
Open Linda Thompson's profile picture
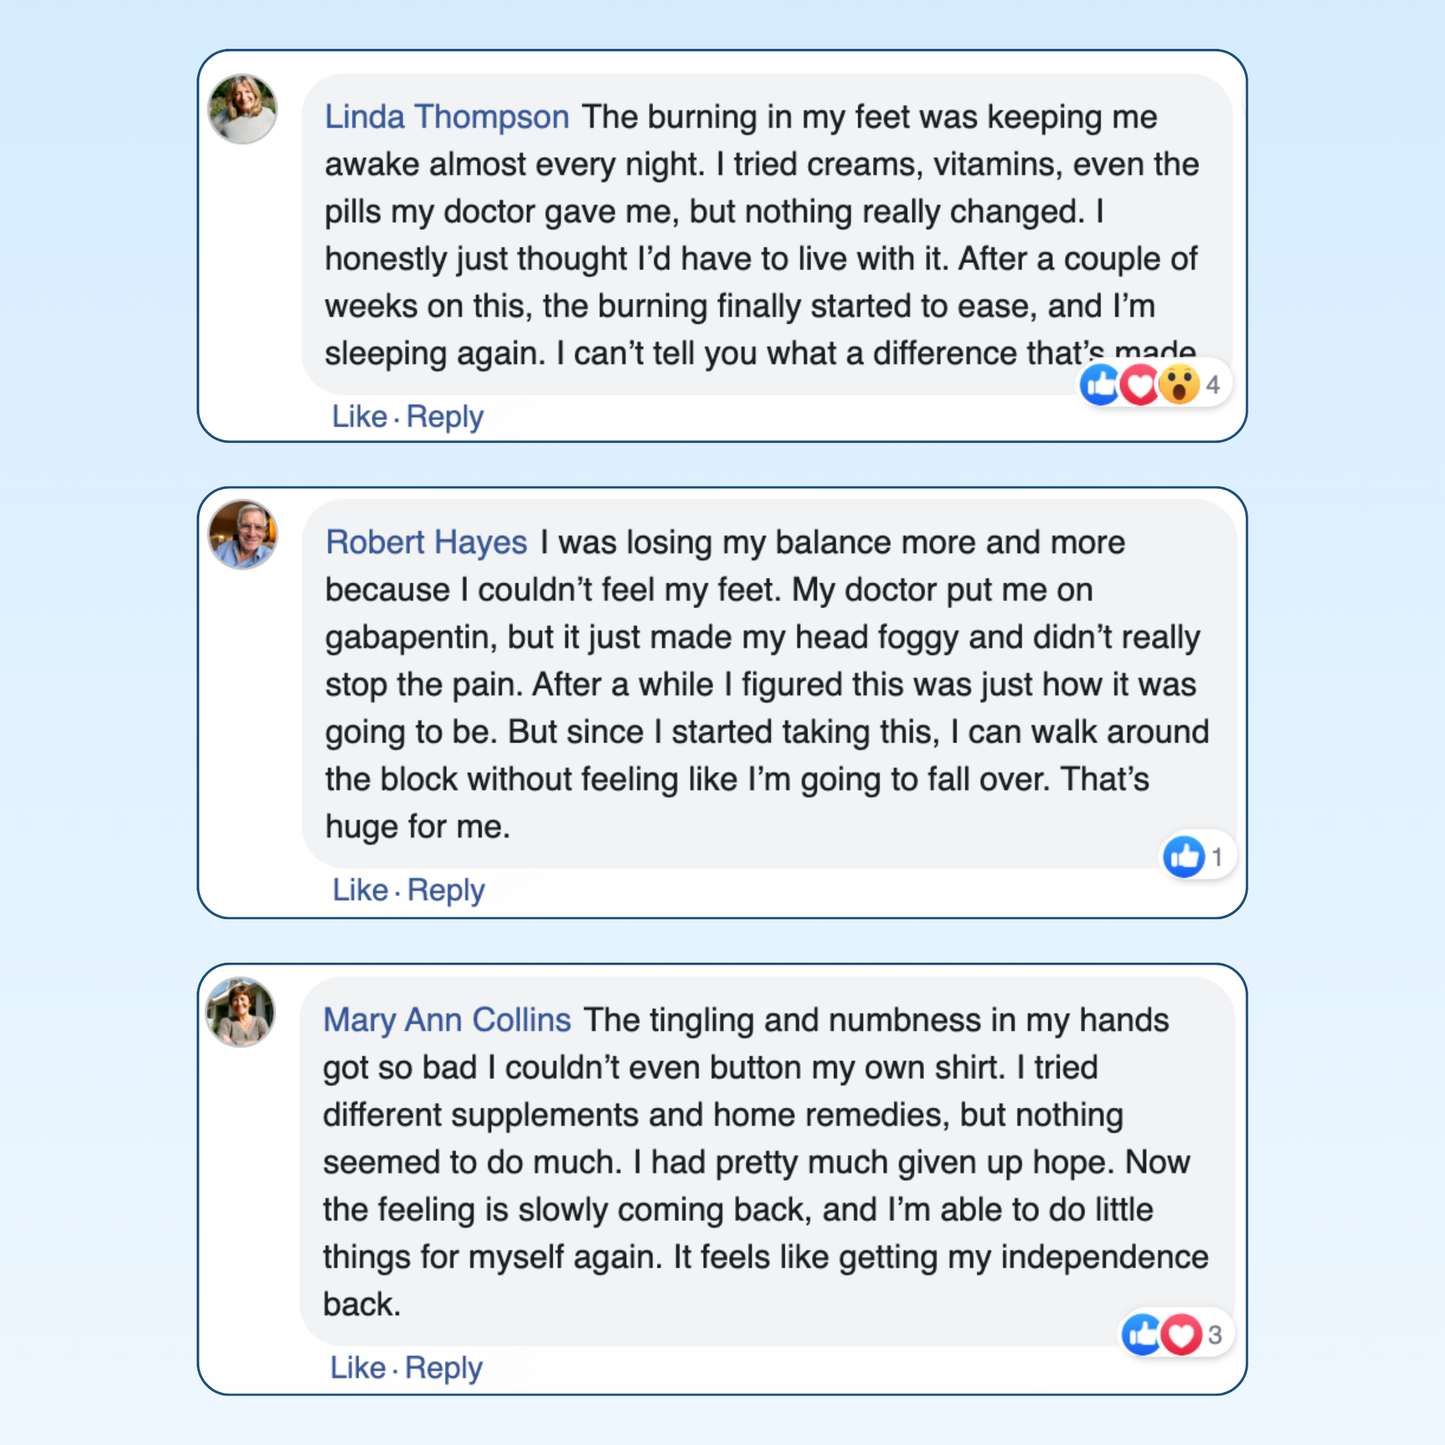point(243,109)
